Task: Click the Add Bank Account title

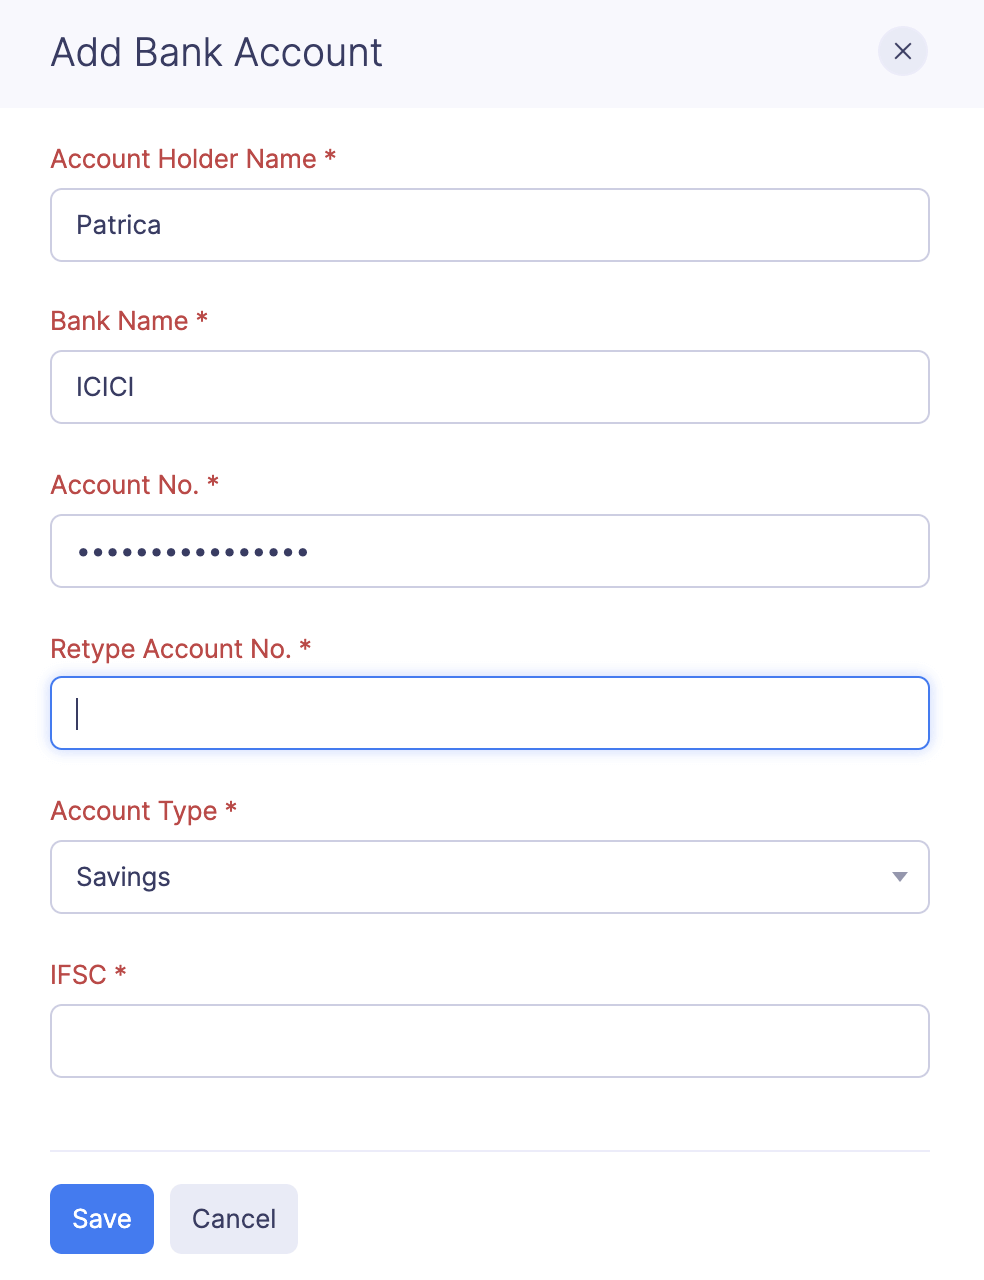Action: [x=216, y=52]
